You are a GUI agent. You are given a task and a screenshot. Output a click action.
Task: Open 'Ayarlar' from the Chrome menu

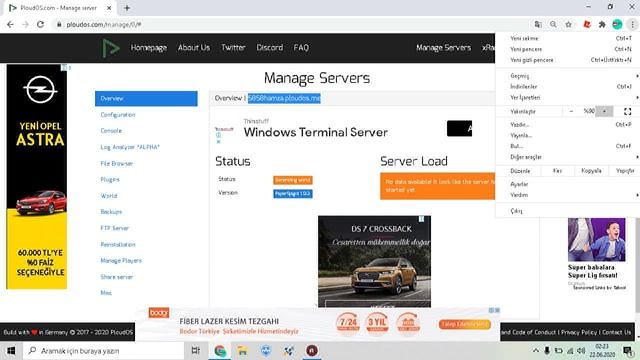click(567, 184)
